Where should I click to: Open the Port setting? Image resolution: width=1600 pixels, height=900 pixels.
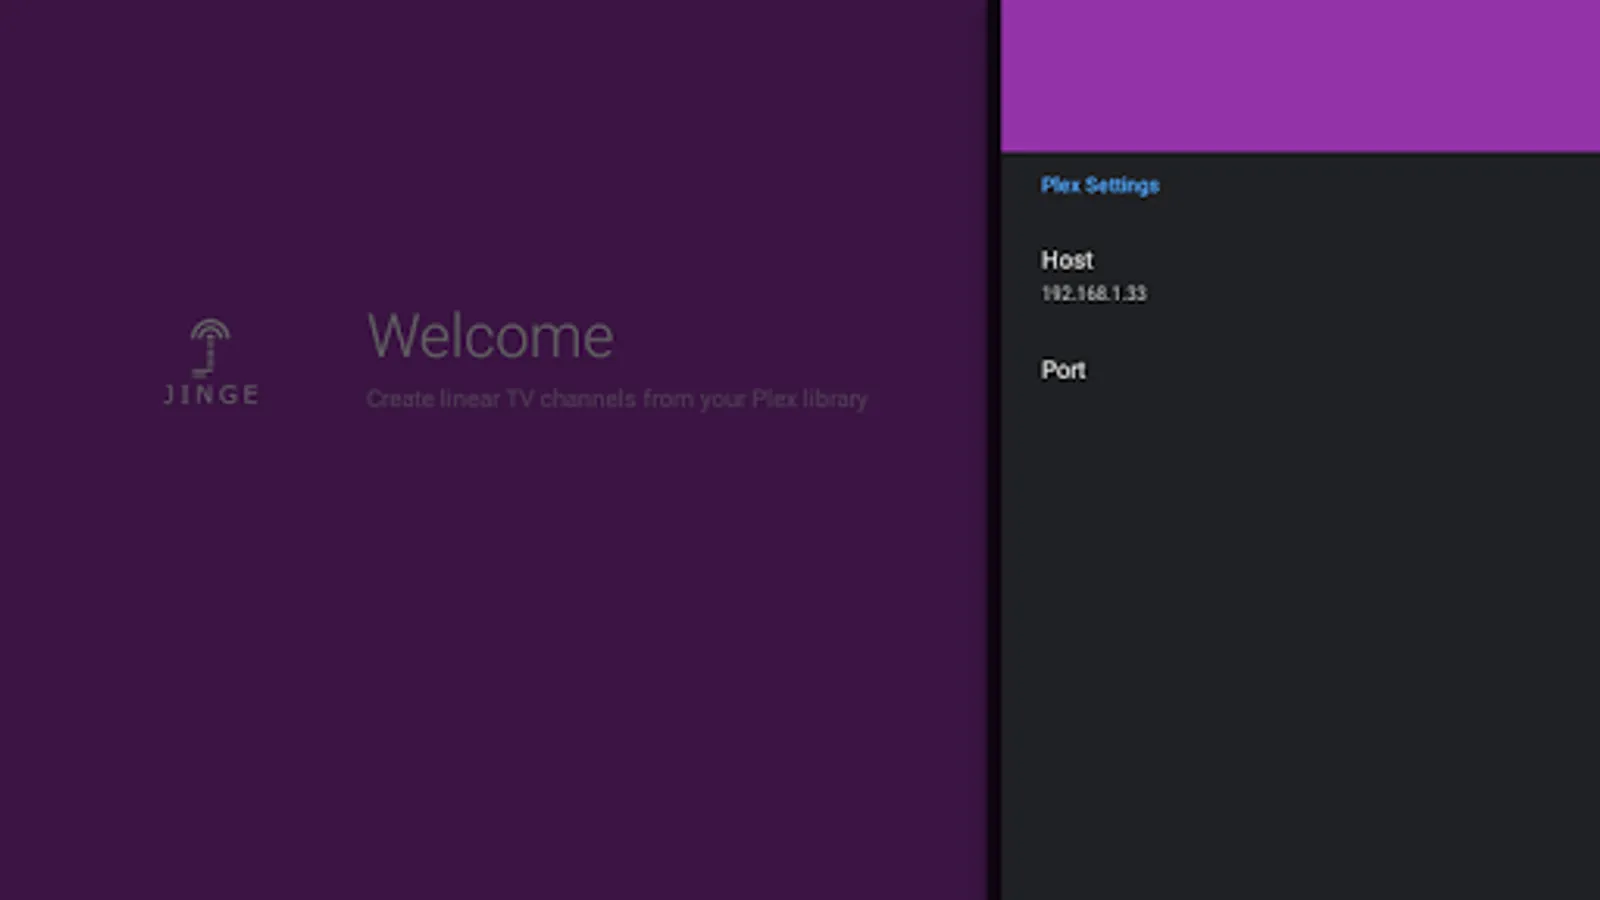click(1300, 370)
